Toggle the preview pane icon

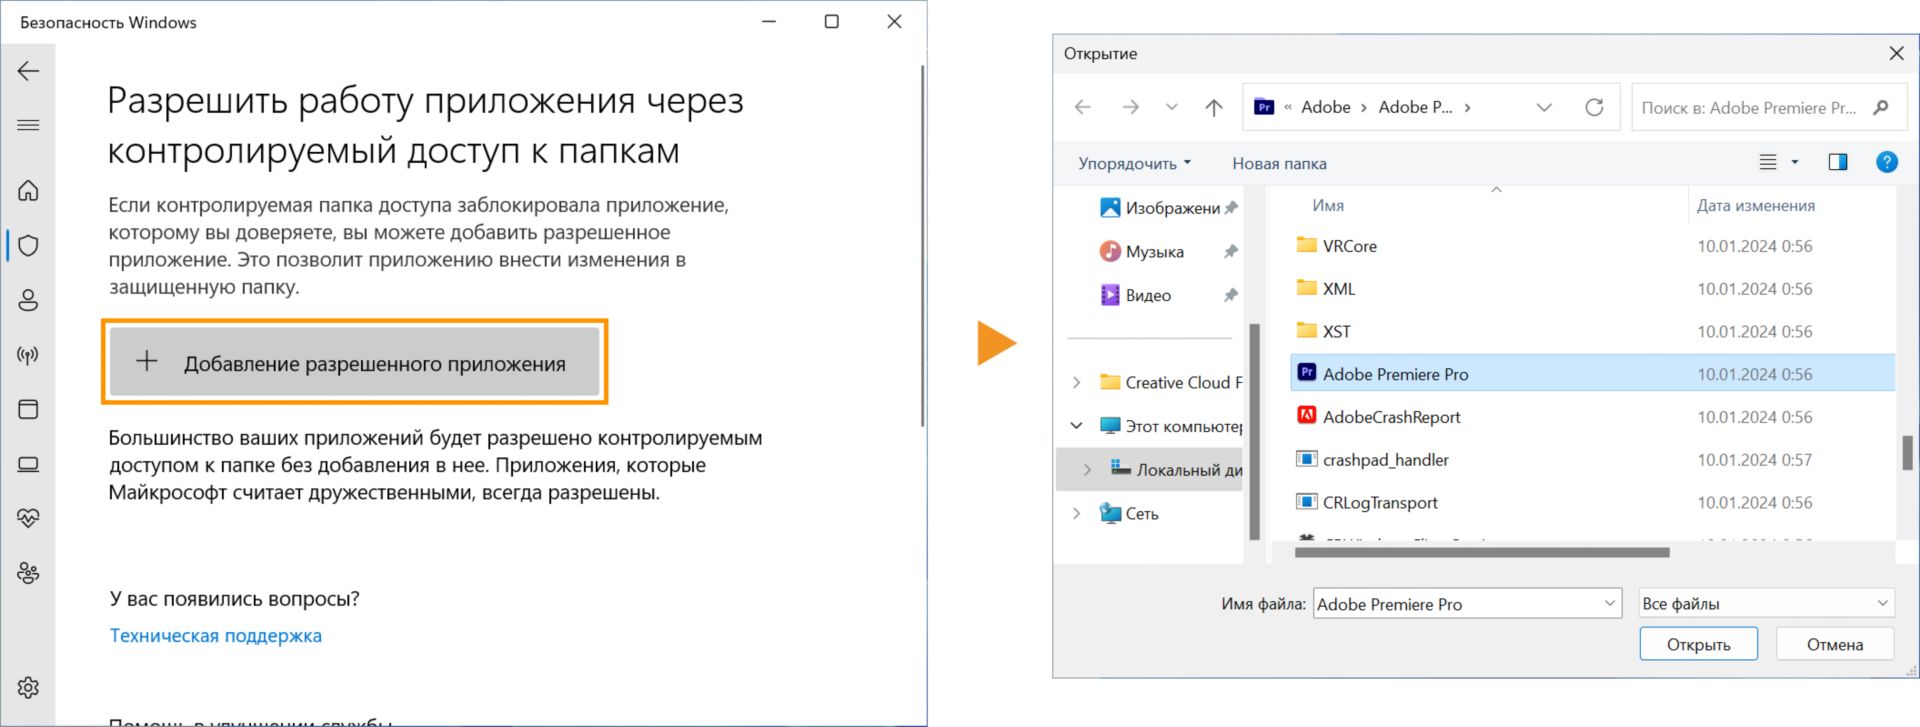pyautogui.click(x=1838, y=162)
